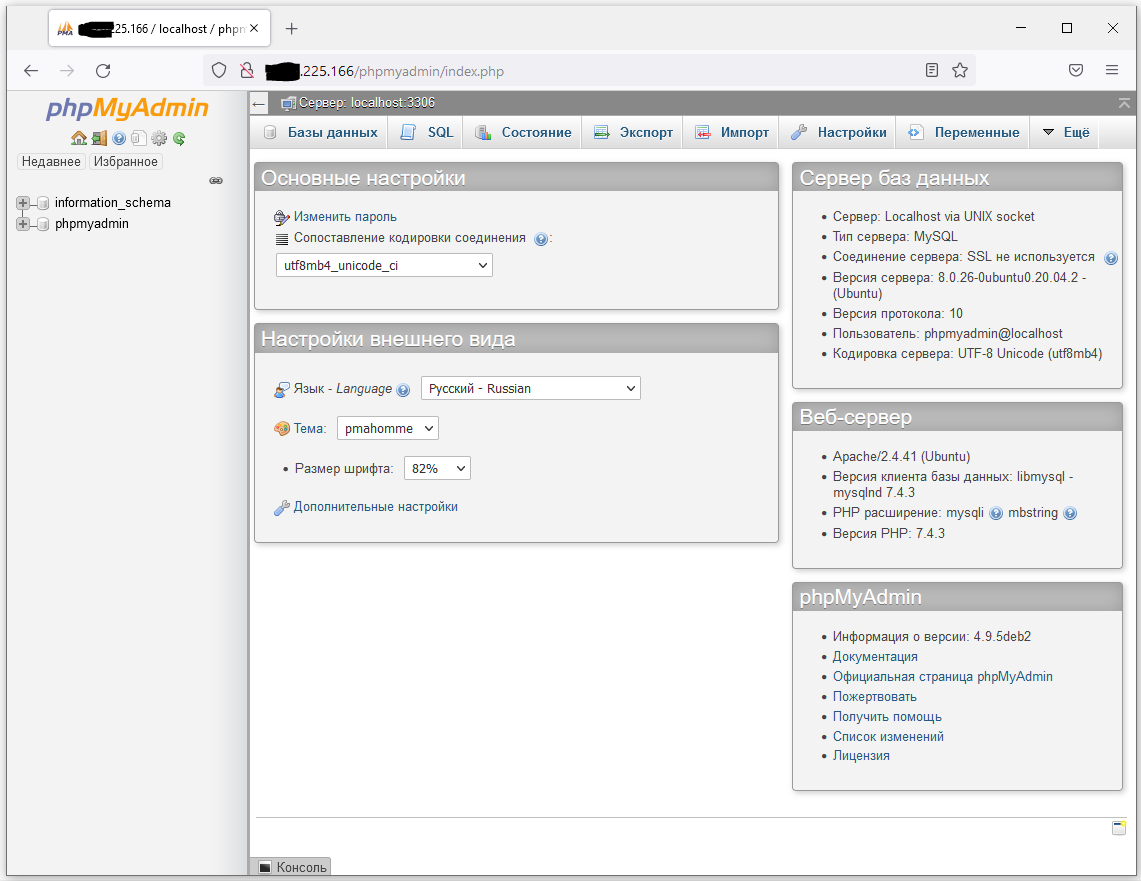The image size is (1141, 881).
Task: Expand the phpmyadmin database tree
Action: [23, 224]
